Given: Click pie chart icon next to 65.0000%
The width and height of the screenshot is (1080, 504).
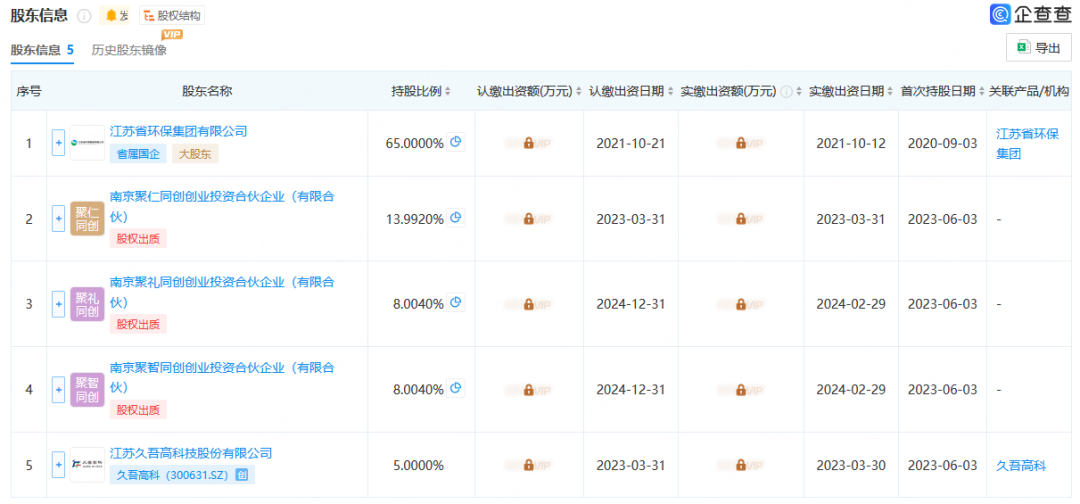Looking at the screenshot, I should coord(456,143).
